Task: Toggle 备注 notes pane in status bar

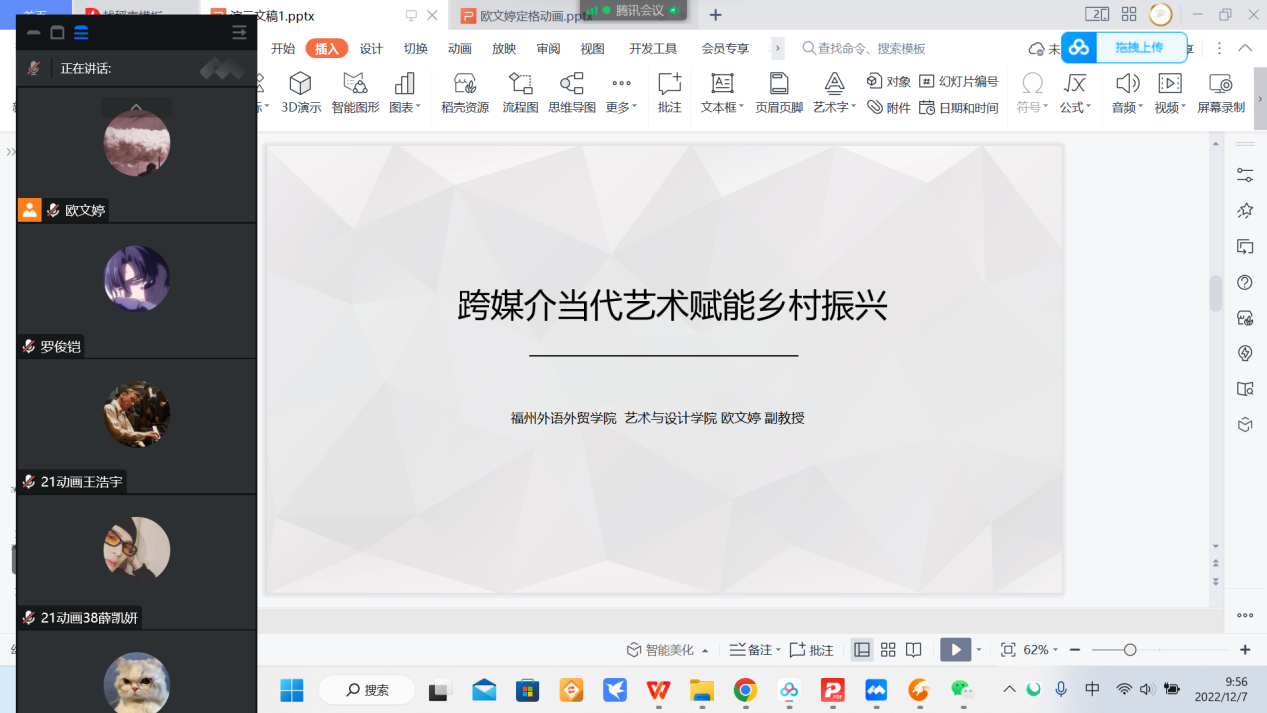Action: pos(751,650)
